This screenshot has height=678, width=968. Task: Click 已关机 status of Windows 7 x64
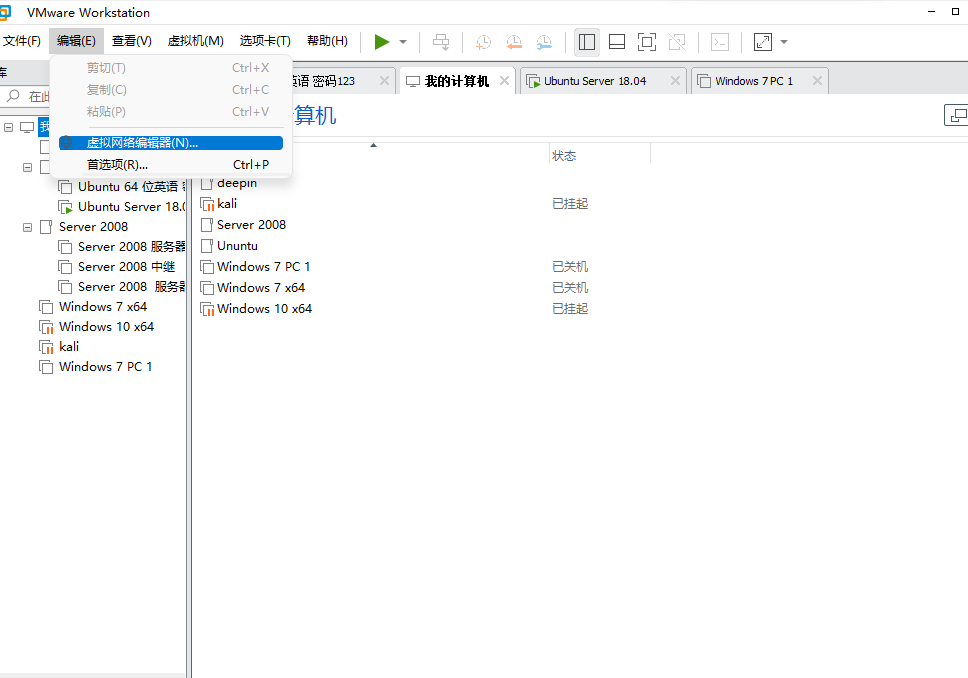tap(570, 288)
